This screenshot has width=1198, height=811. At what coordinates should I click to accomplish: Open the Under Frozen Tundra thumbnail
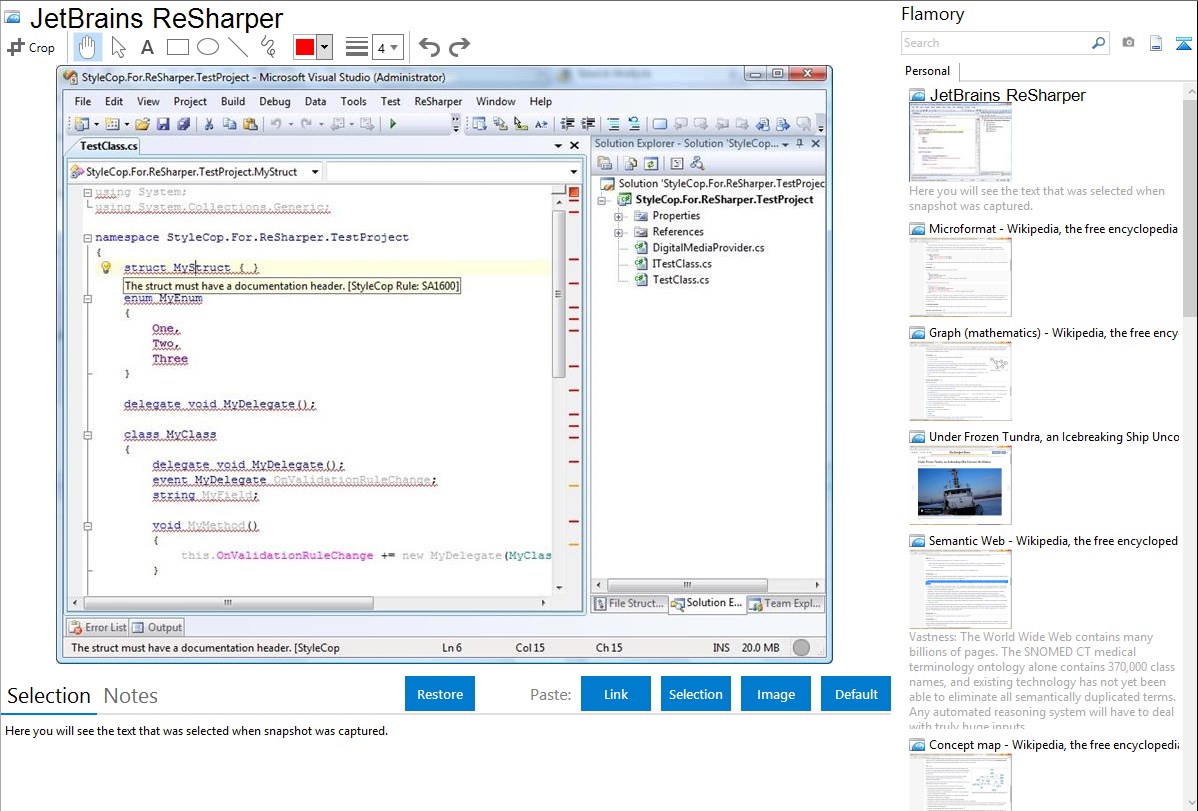[x=960, y=485]
